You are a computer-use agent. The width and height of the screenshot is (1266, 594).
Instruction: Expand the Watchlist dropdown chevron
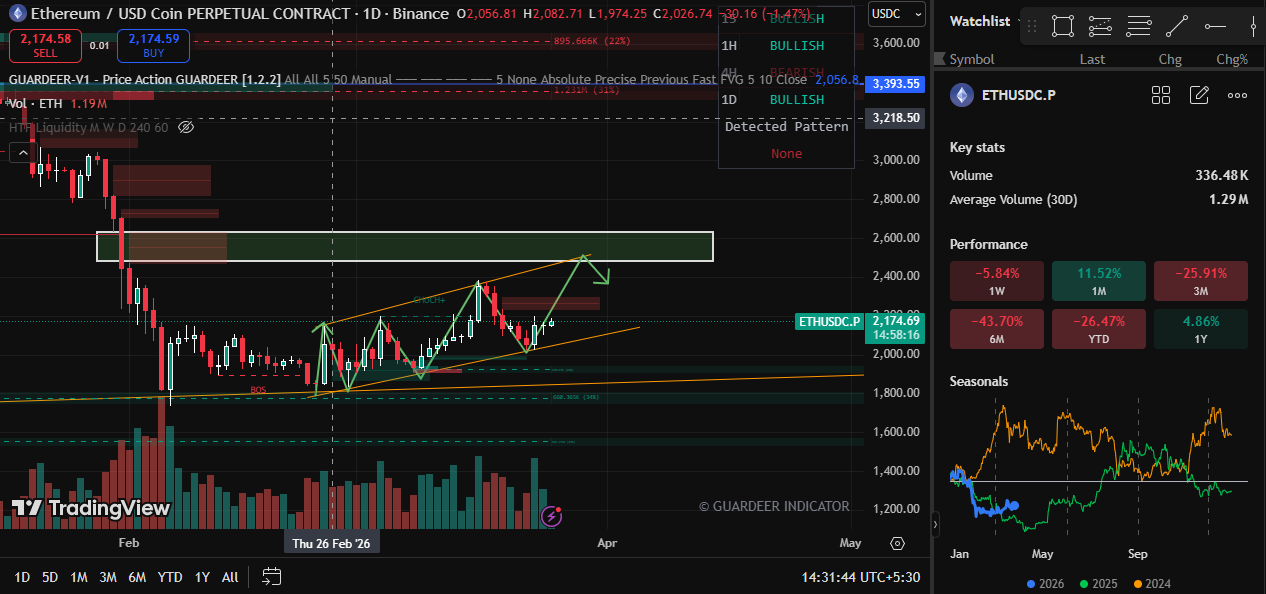(x=1018, y=21)
